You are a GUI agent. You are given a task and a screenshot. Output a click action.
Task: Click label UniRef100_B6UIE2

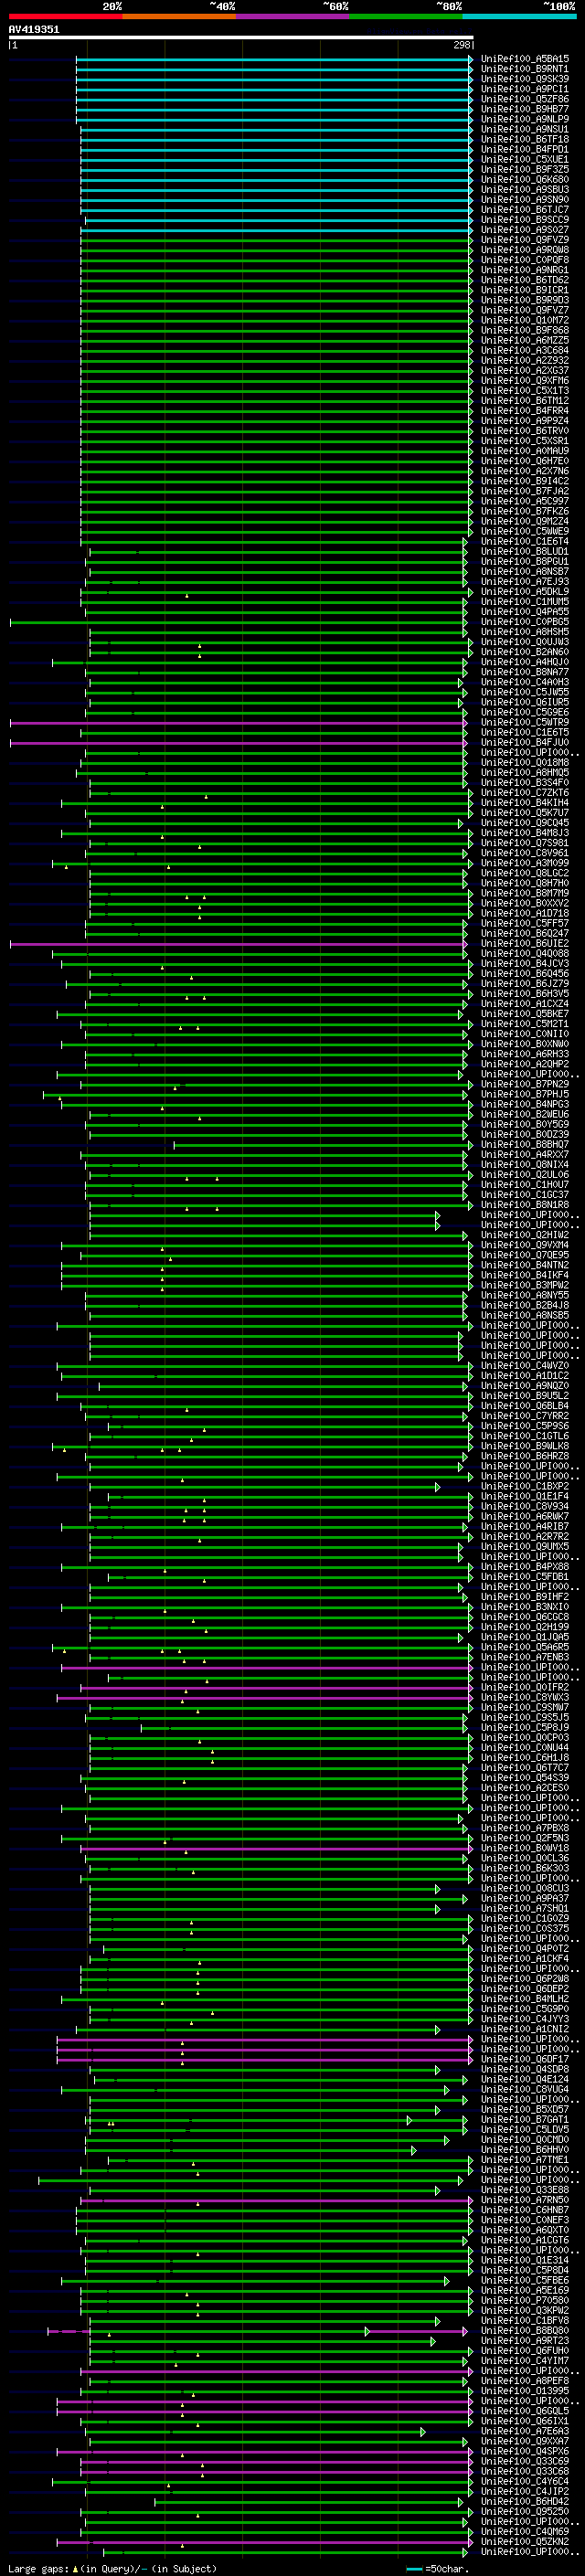pyautogui.click(x=525, y=943)
